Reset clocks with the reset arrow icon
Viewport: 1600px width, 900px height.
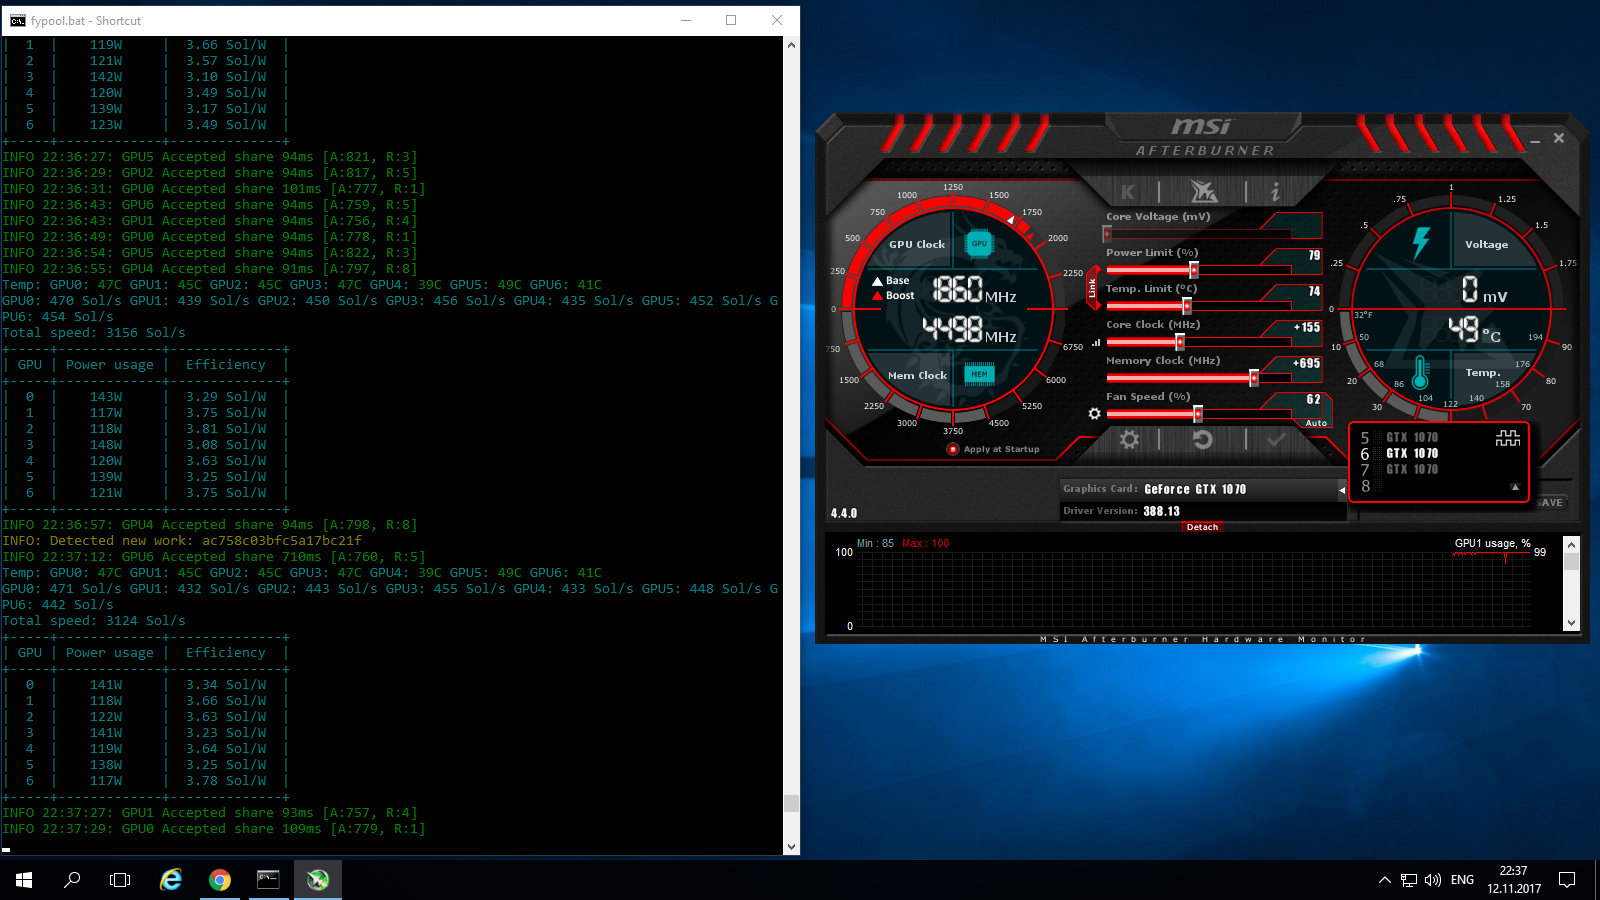click(x=1202, y=440)
